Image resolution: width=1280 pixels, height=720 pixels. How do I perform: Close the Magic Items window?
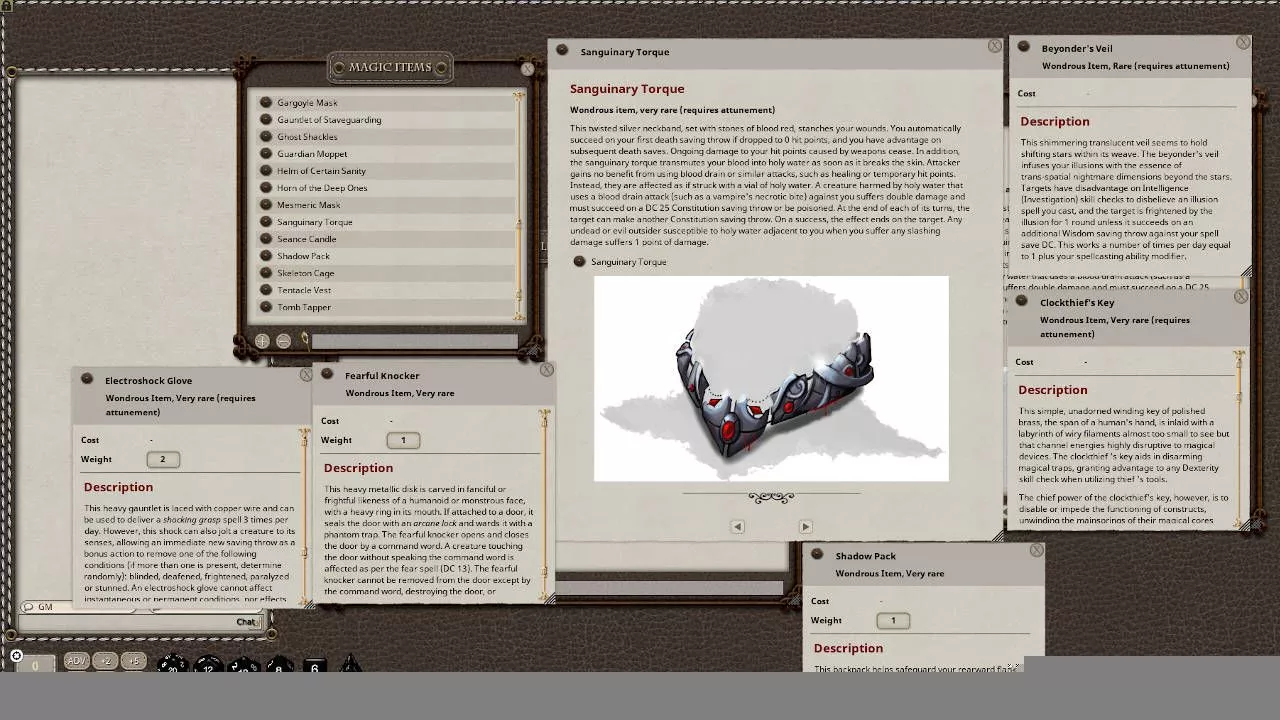point(528,69)
